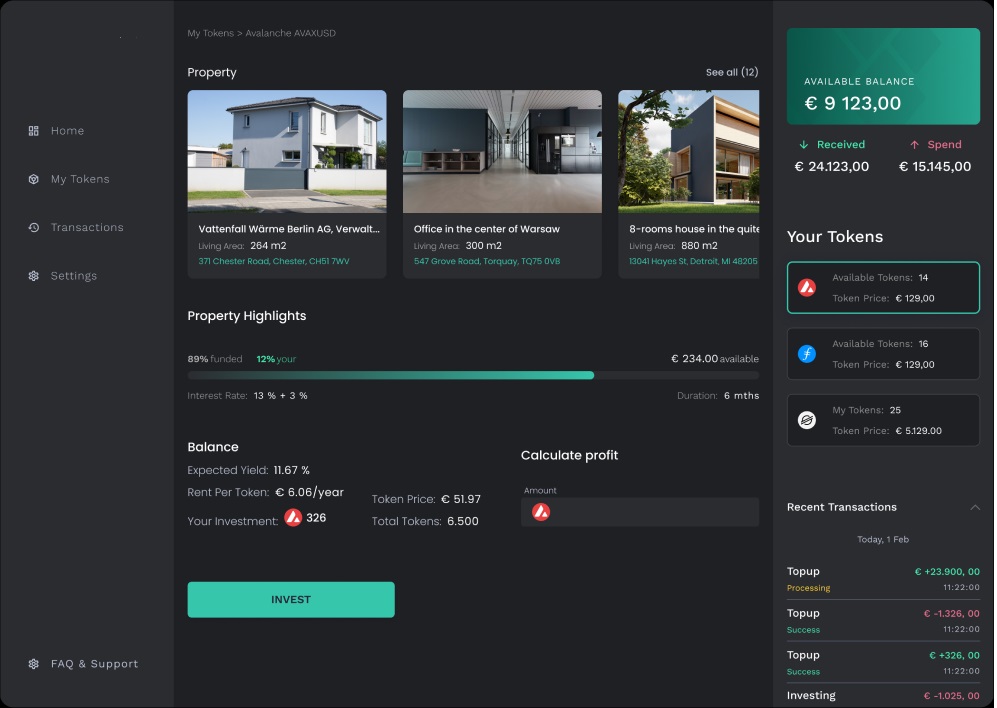This screenshot has height=708, width=997.
Task: Click the Avalanche logo beside Your Investment
Action: (293, 518)
